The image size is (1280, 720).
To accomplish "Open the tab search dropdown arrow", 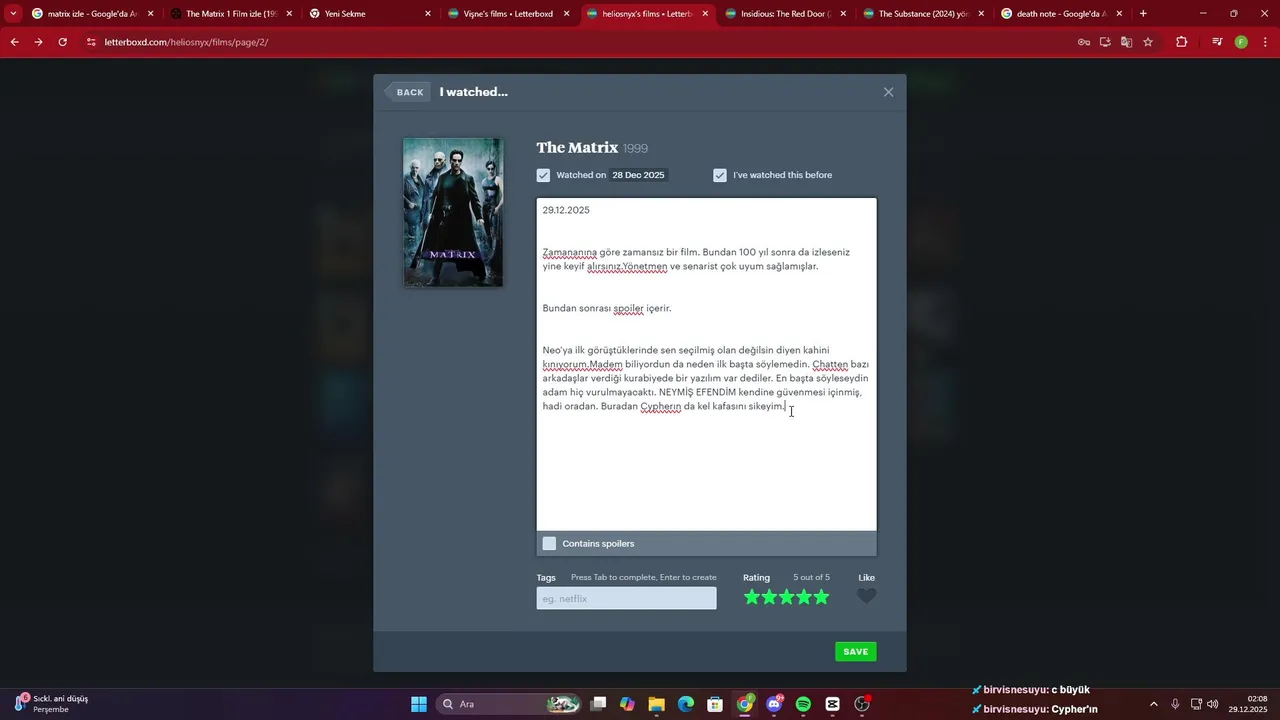I will click(13, 14).
